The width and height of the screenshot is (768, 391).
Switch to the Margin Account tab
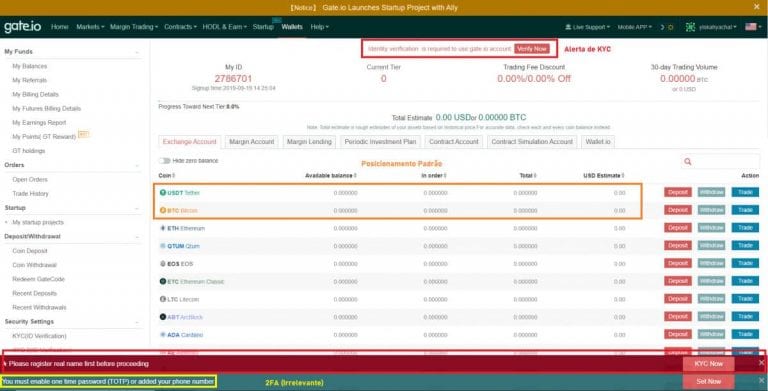pos(252,142)
